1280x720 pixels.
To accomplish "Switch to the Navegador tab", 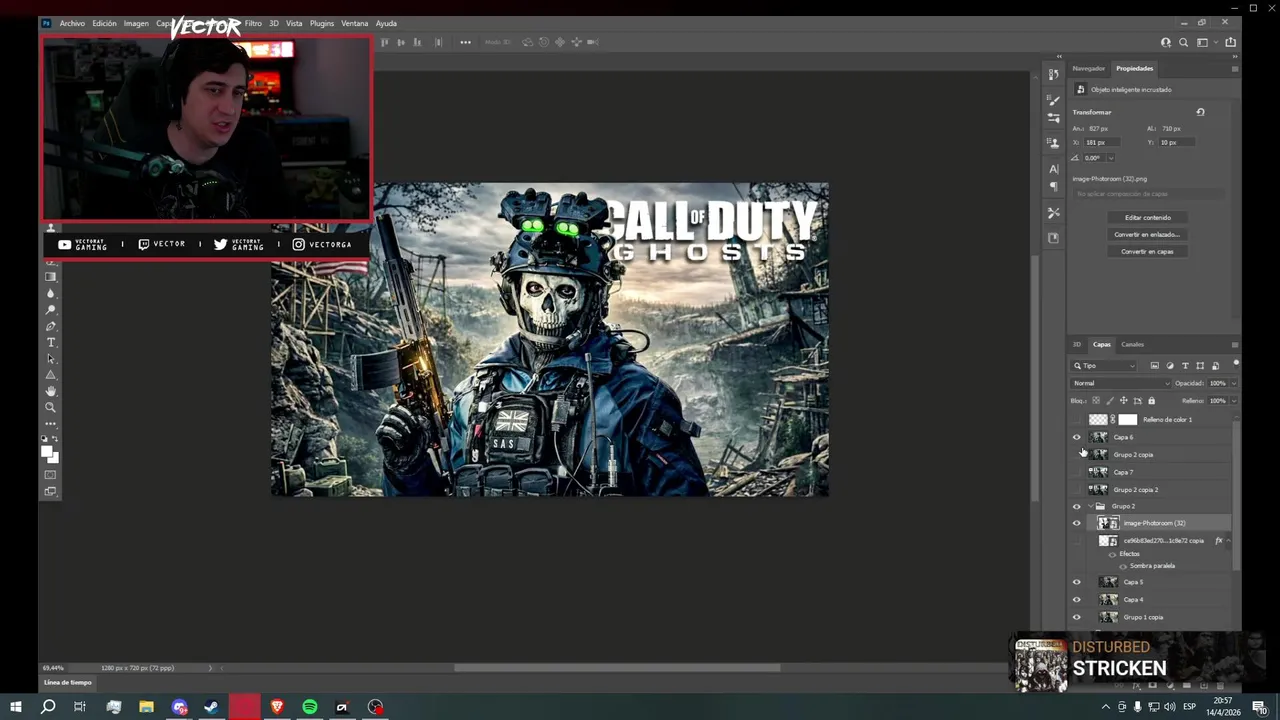I will pyautogui.click(x=1088, y=69).
